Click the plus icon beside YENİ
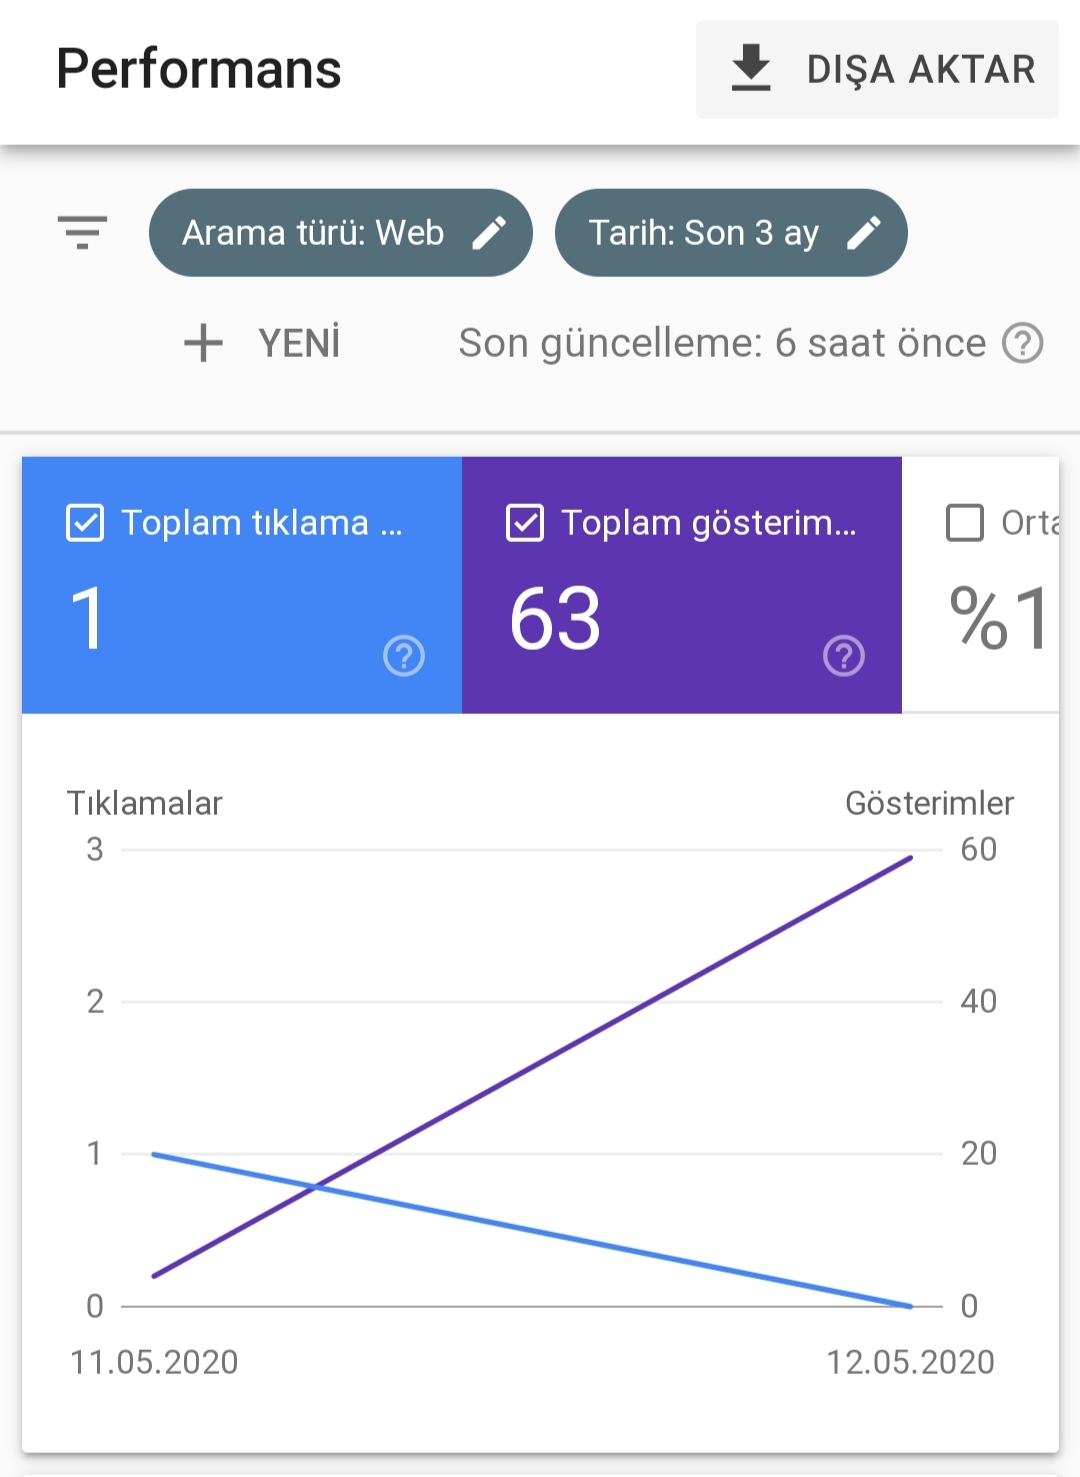The height and width of the screenshot is (1477, 1080). pos(203,343)
